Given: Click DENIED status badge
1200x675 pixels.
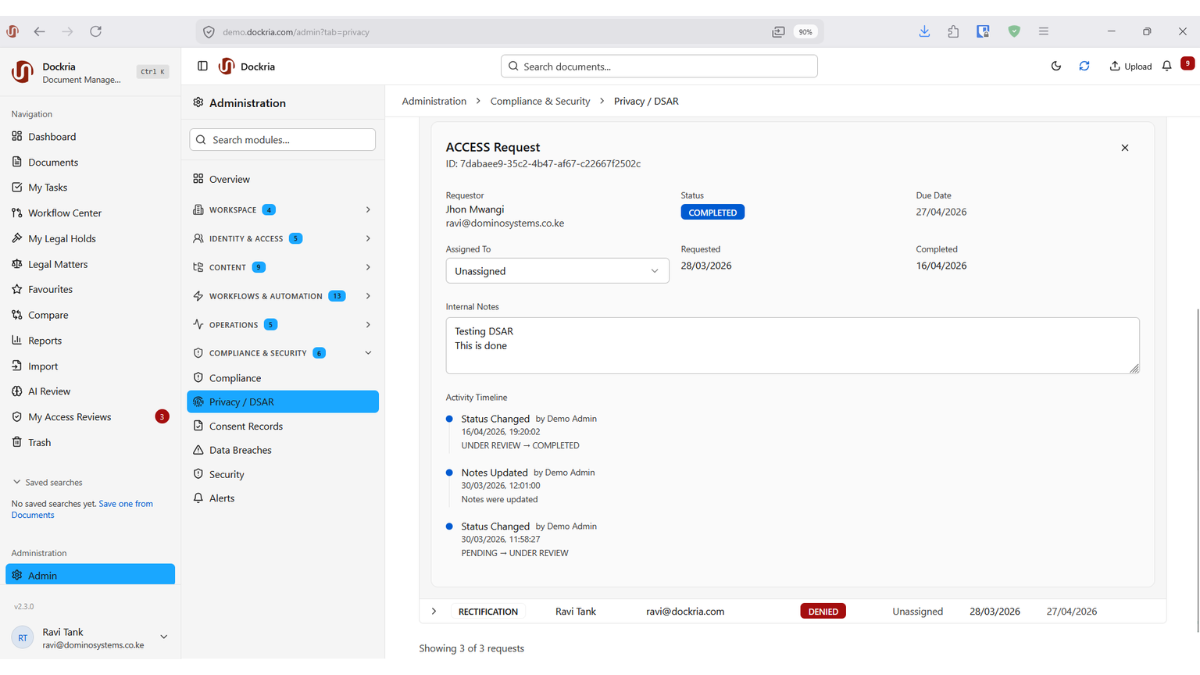Looking at the screenshot, I should pos(823,611).
